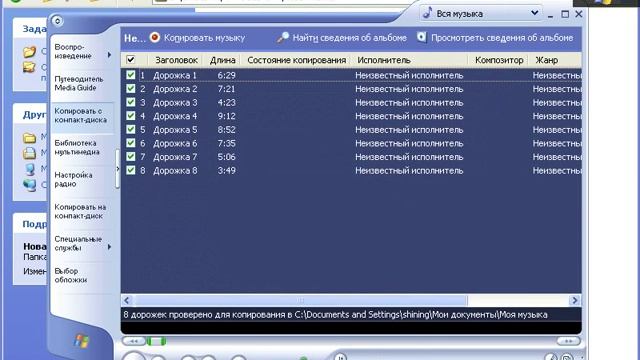Expand the Специальные службы submenu arrow
The image size is (640, 360).
click(x=109, y=247)
